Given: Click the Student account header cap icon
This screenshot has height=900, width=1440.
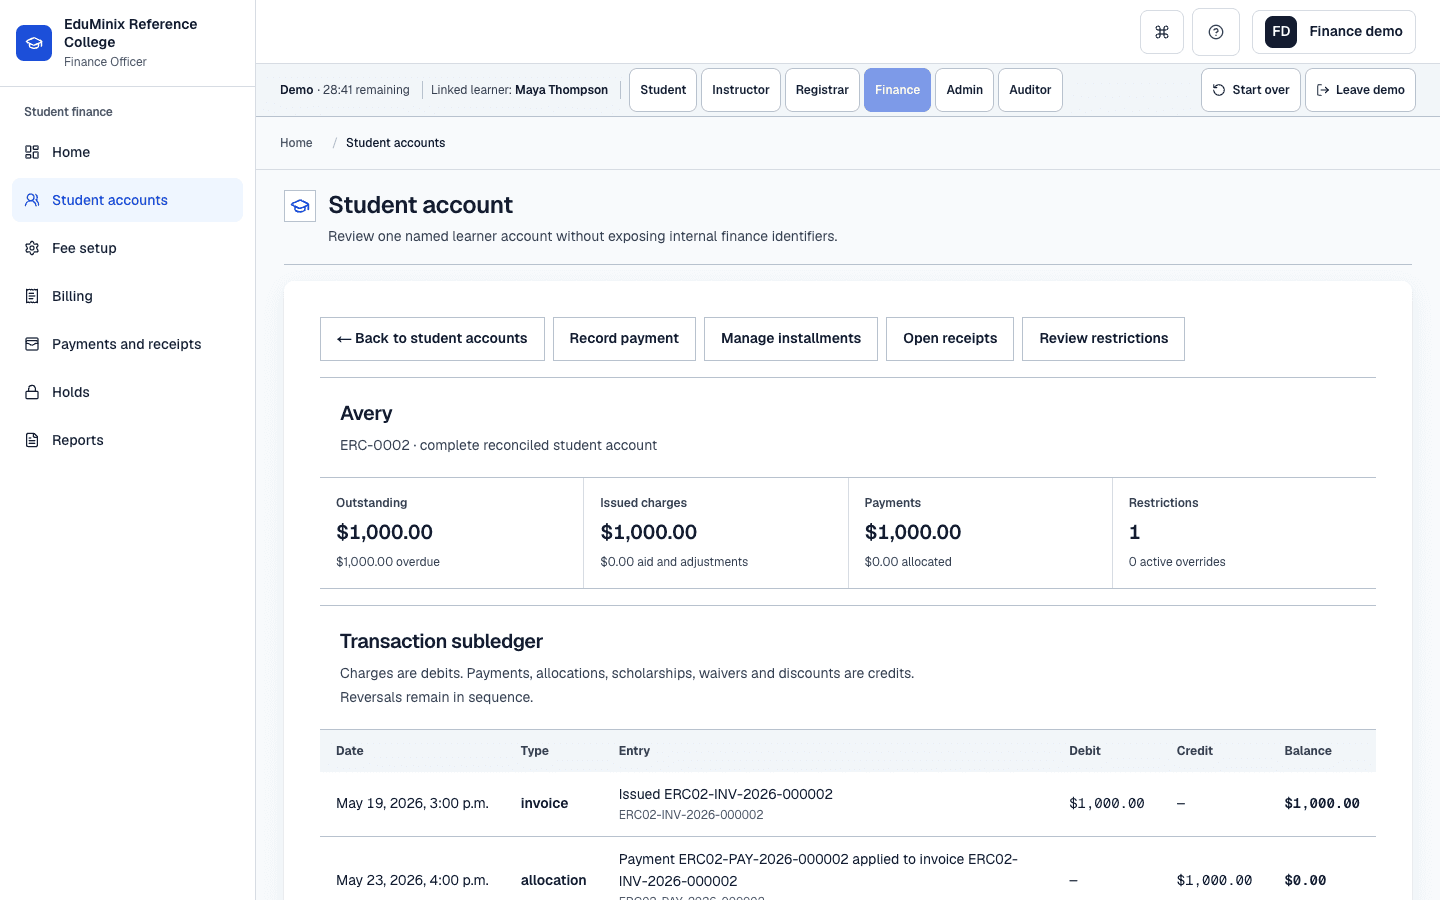Looking at the screenshot, I should (x=300, y=206).
